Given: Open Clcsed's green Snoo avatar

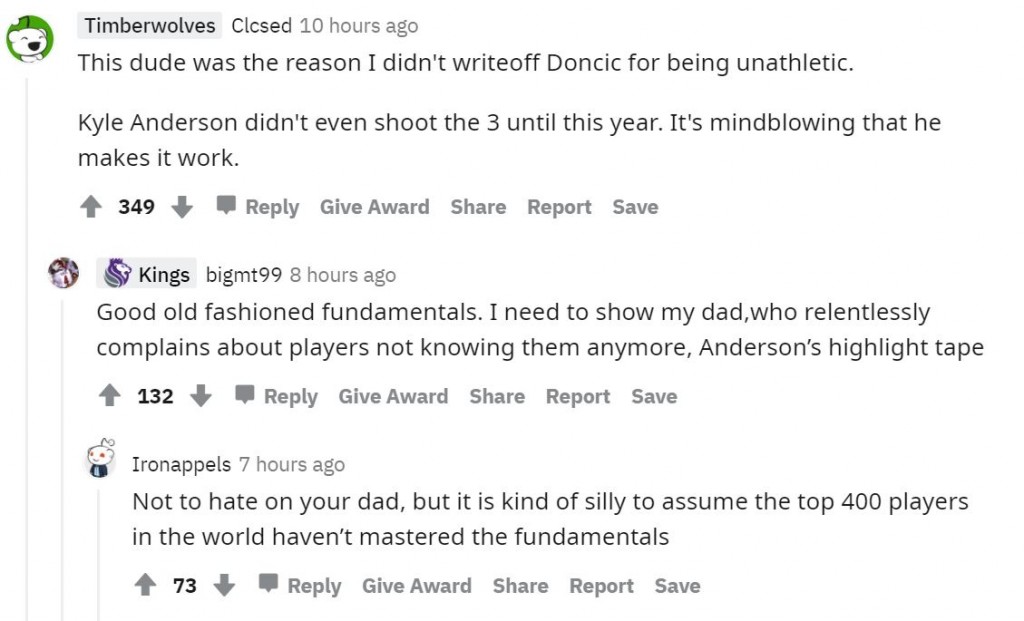Looking at the screenshot, I should click(x=30, y=38).
